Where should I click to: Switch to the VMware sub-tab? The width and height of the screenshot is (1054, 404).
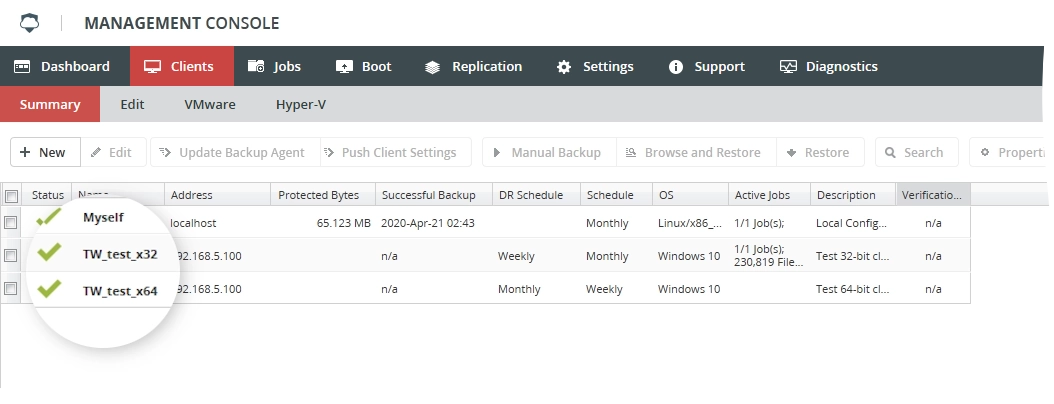pyautogui.click(x=210, y=104)
